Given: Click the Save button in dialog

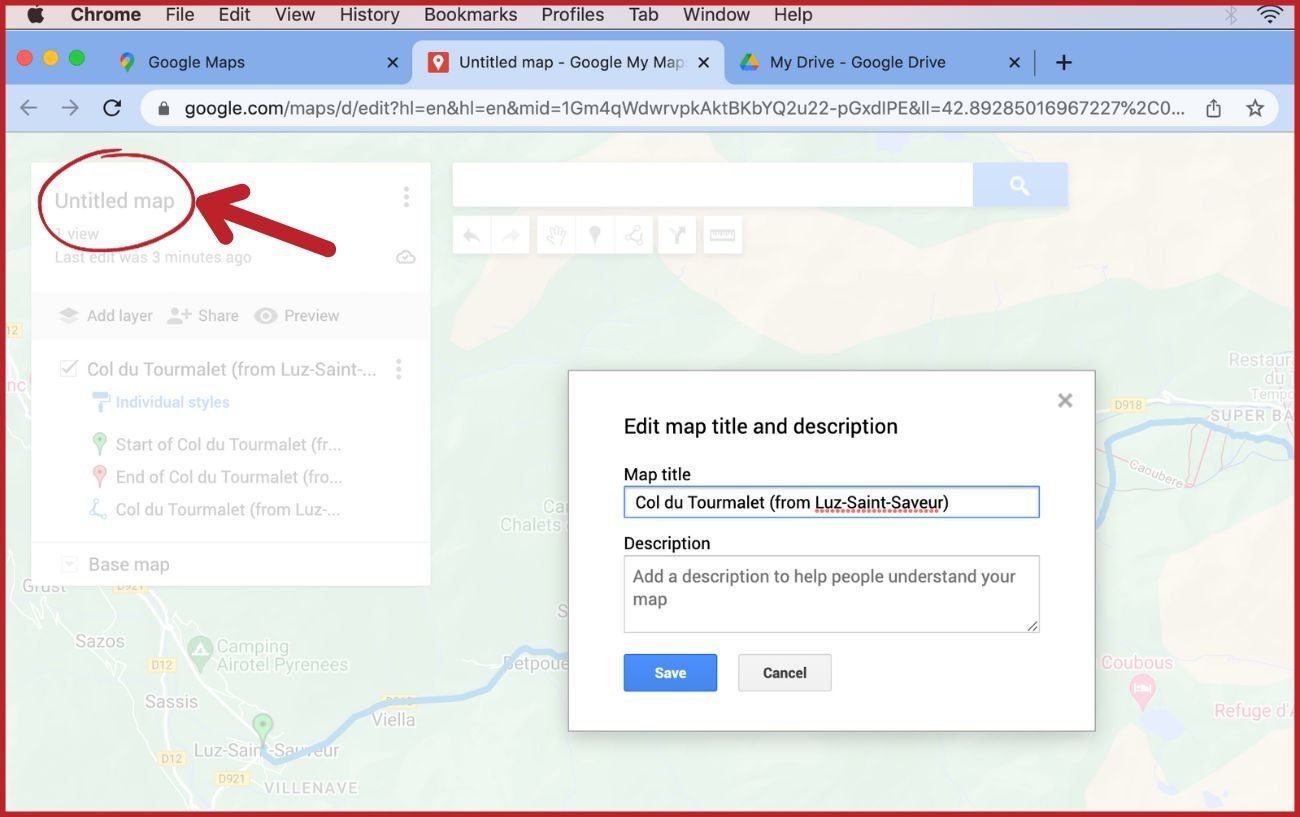Looking at the screenshot, I should pos(670,673).
